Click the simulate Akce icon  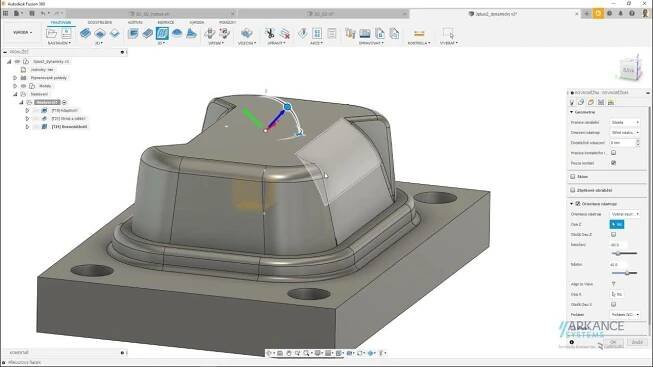pyautogui.click(x=303, y=33)
